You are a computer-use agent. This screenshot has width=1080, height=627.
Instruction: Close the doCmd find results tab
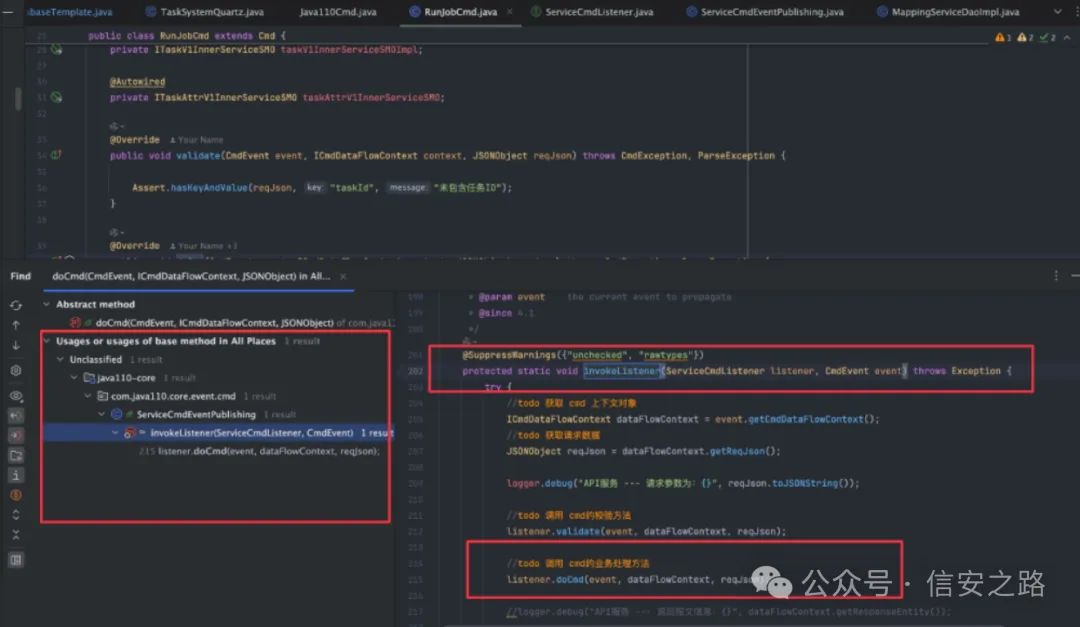click(x=343, y=276)
